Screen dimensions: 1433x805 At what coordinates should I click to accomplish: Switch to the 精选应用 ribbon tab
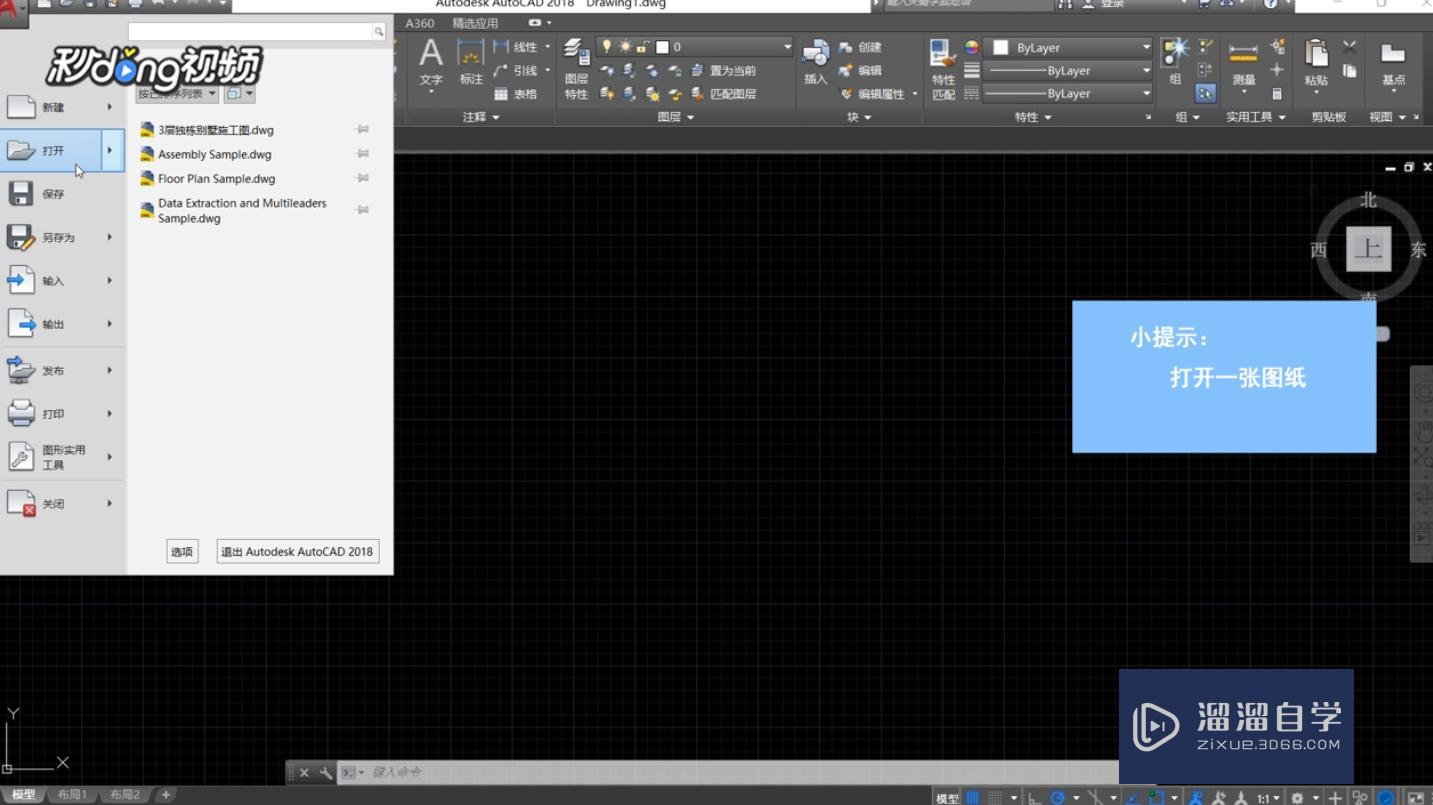[475, 23]
